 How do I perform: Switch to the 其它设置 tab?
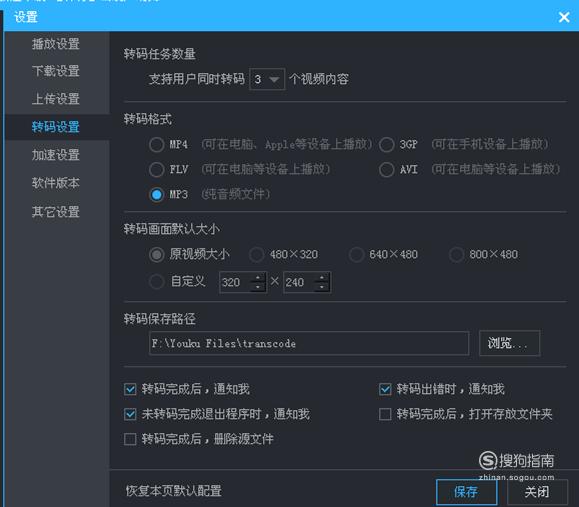(56, 212)
